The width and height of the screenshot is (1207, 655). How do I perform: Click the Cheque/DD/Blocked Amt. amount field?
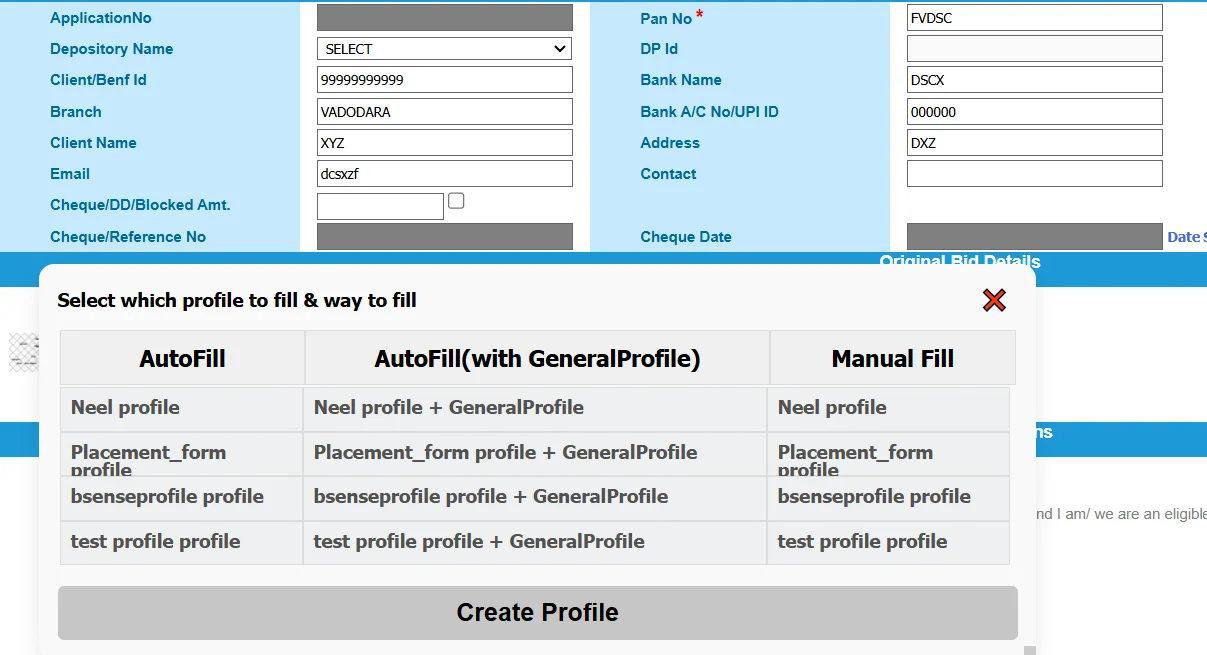pyautogui.click(x=380, y=207)
